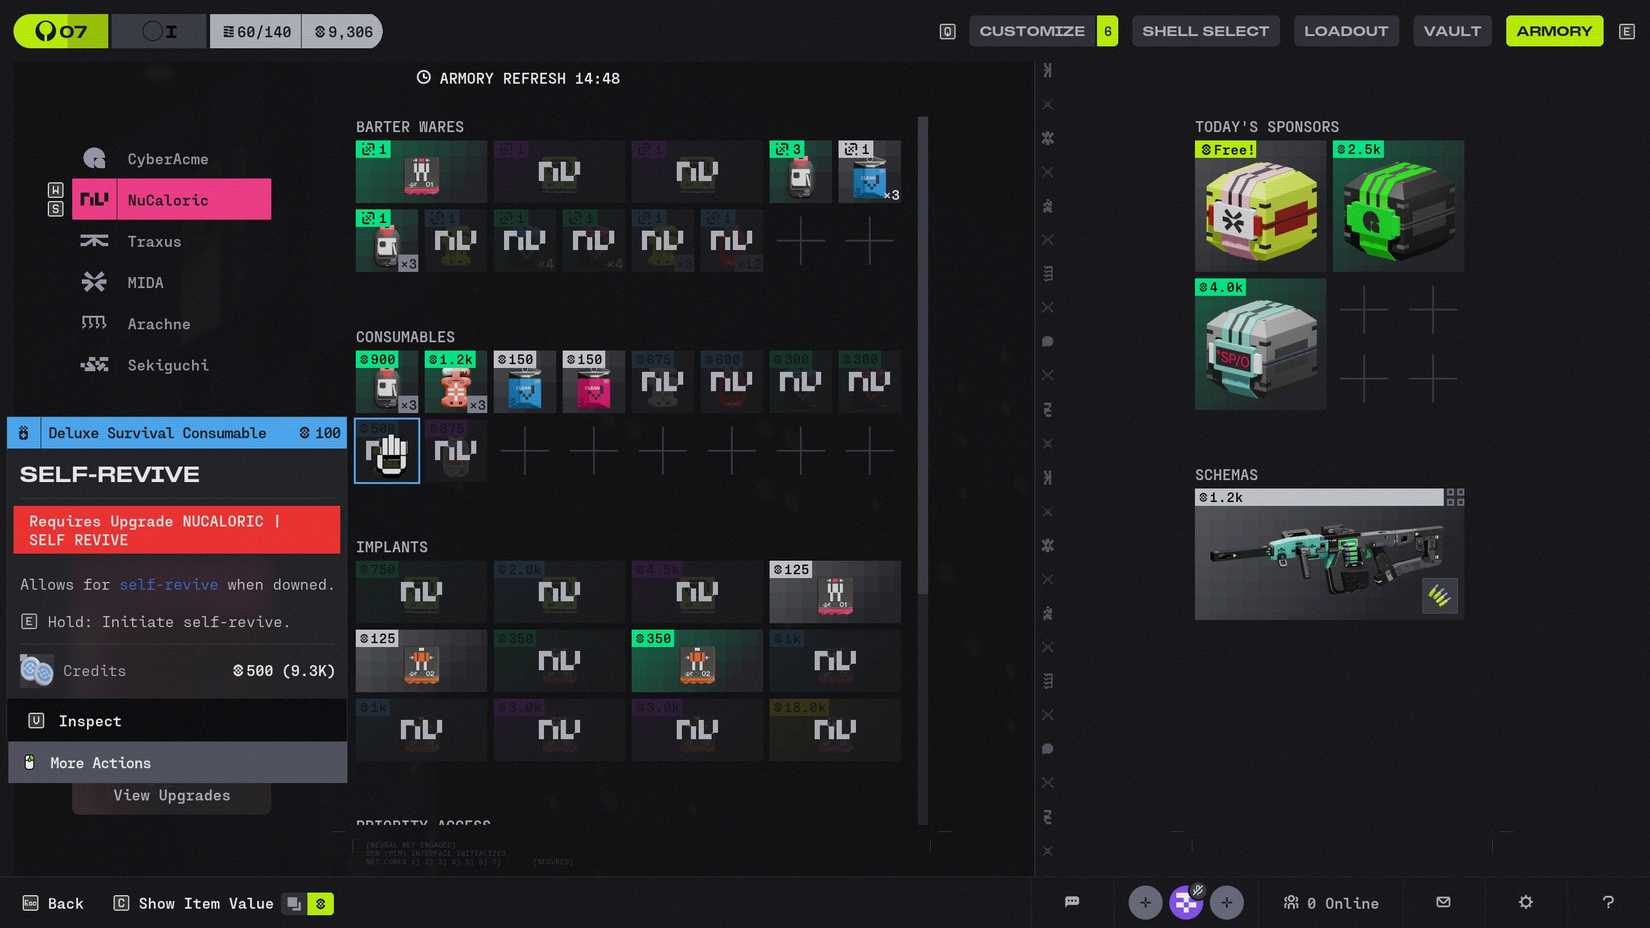The image size is (1650, 928).
Task: Toggle the chat panel icon
Action: click(x=1072, y=902)
